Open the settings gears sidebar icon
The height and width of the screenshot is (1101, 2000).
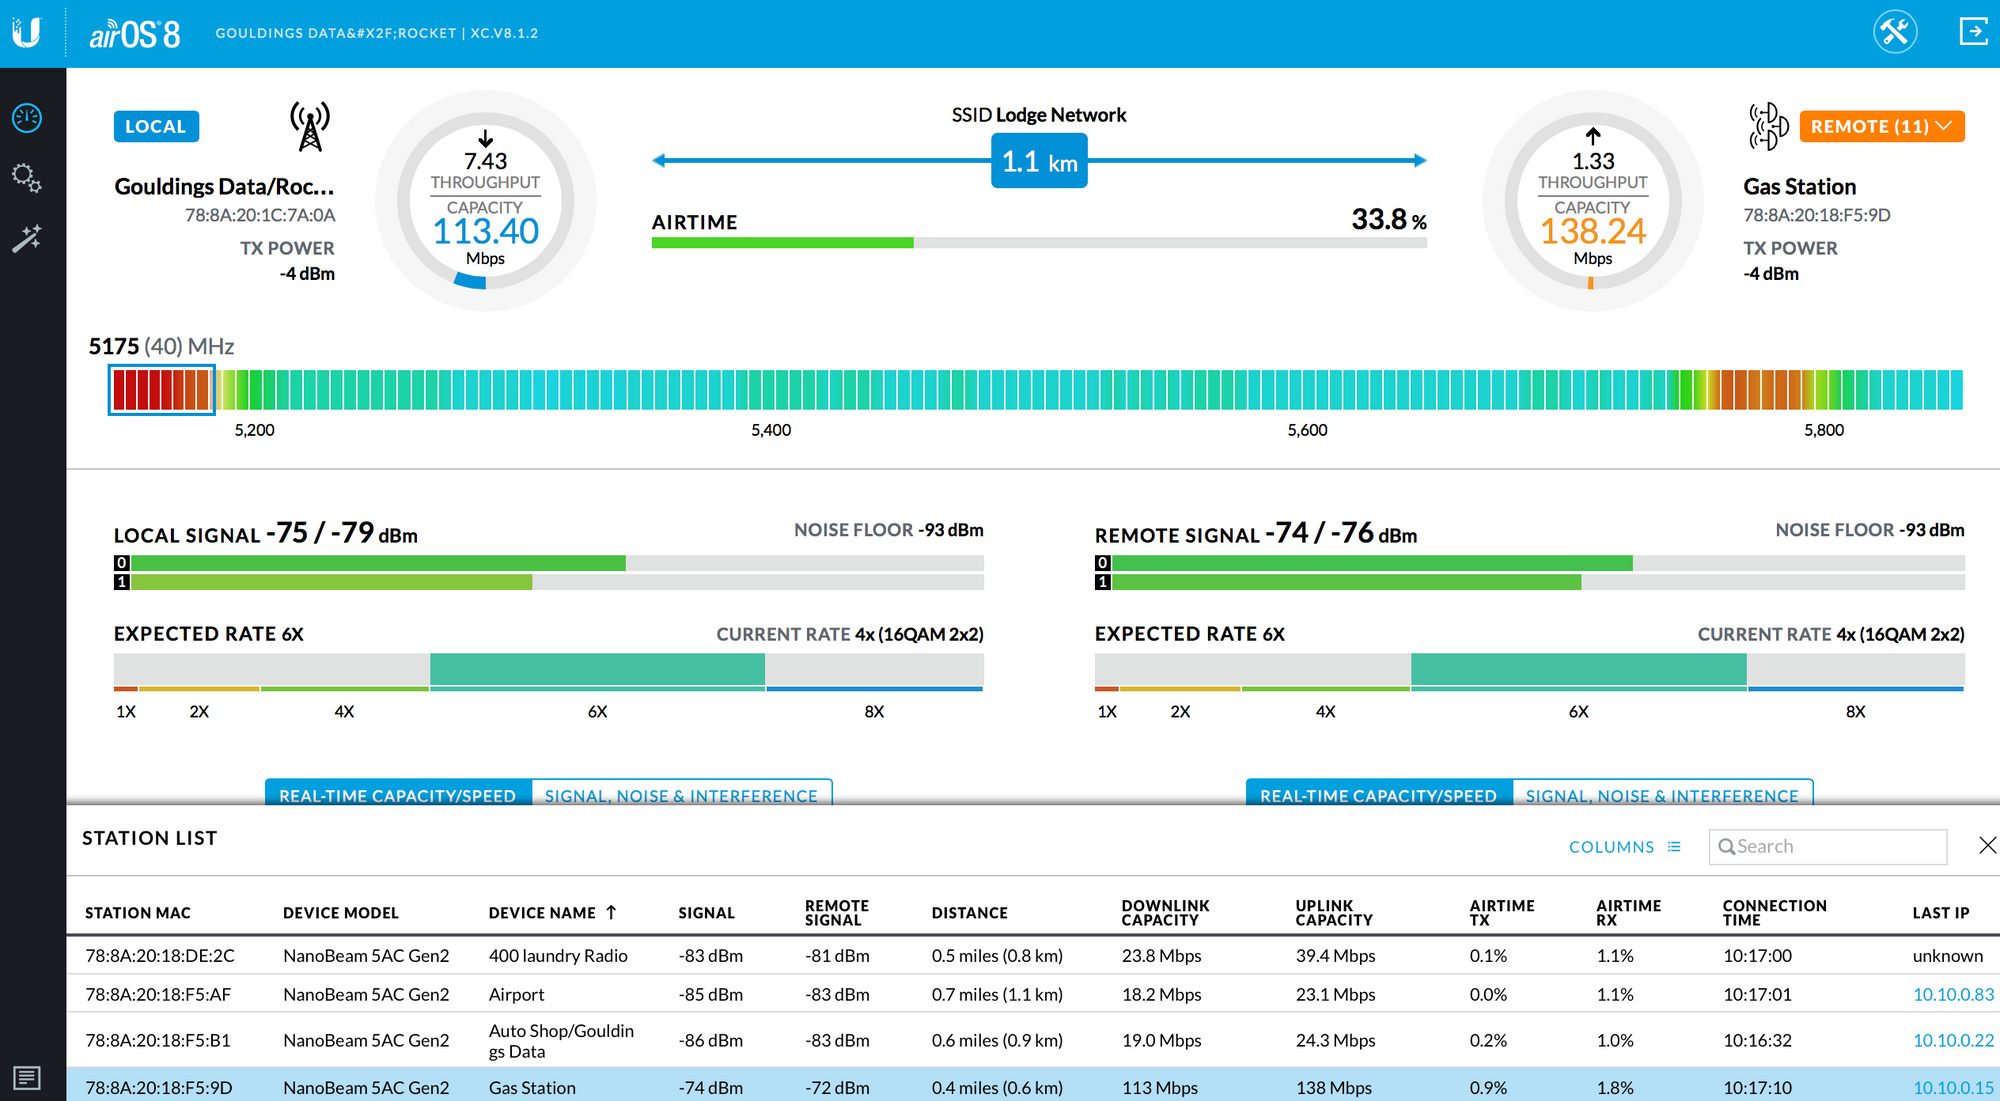click(27, 178)
